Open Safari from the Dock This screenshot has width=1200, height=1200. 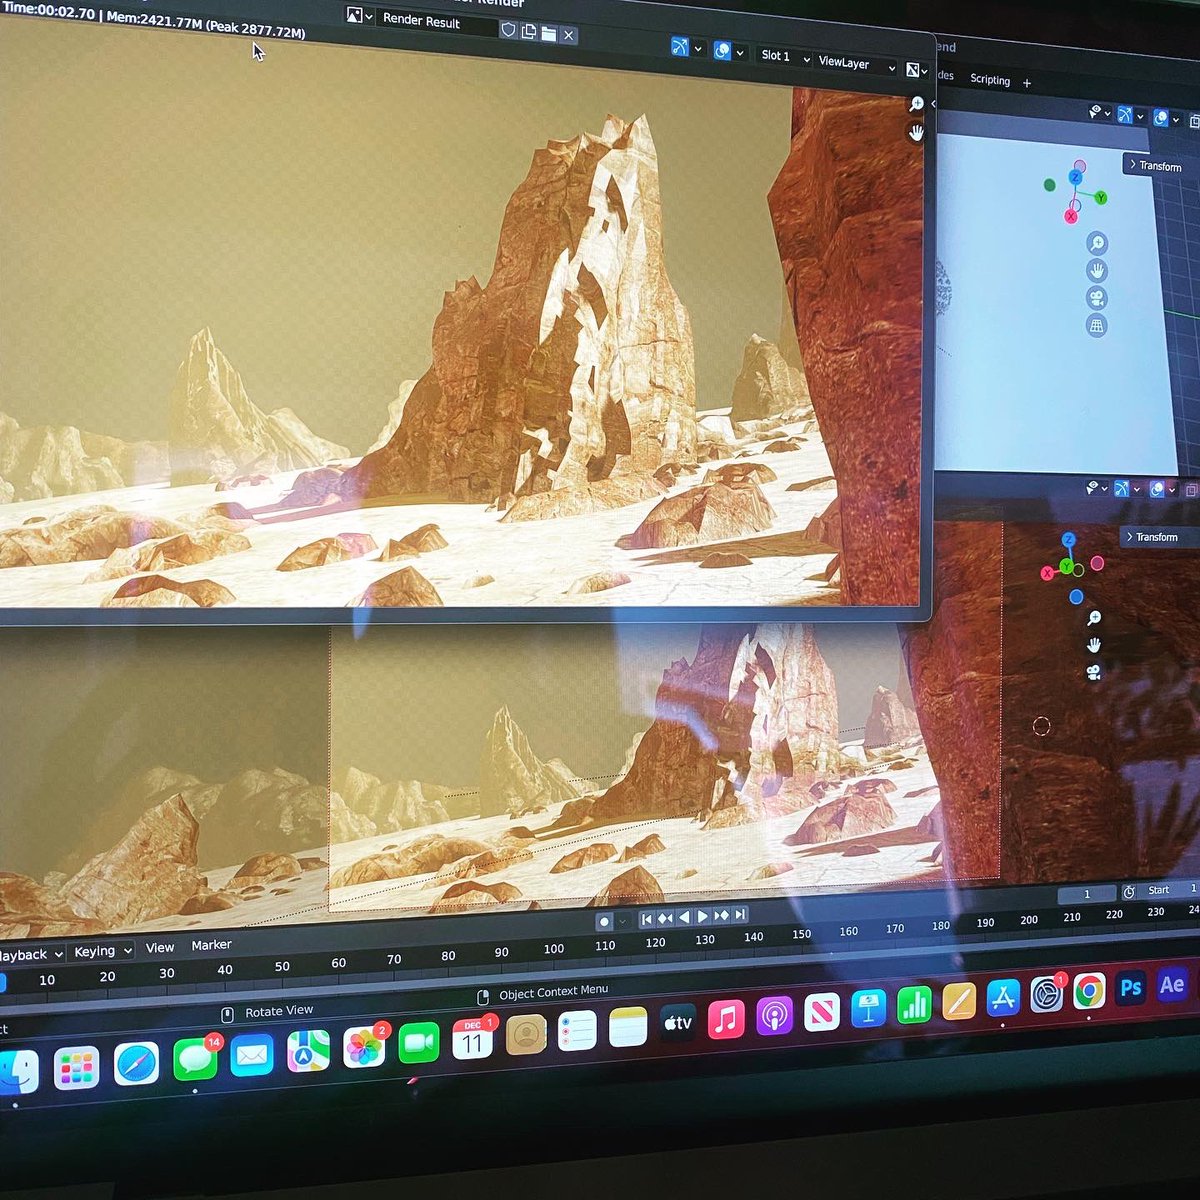(x=136, y=1064)
